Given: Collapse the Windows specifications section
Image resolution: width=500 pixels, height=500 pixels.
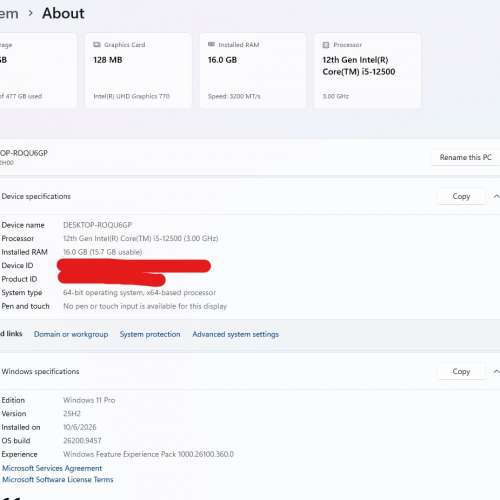Looking at the screenshot, I should [496, 371].
